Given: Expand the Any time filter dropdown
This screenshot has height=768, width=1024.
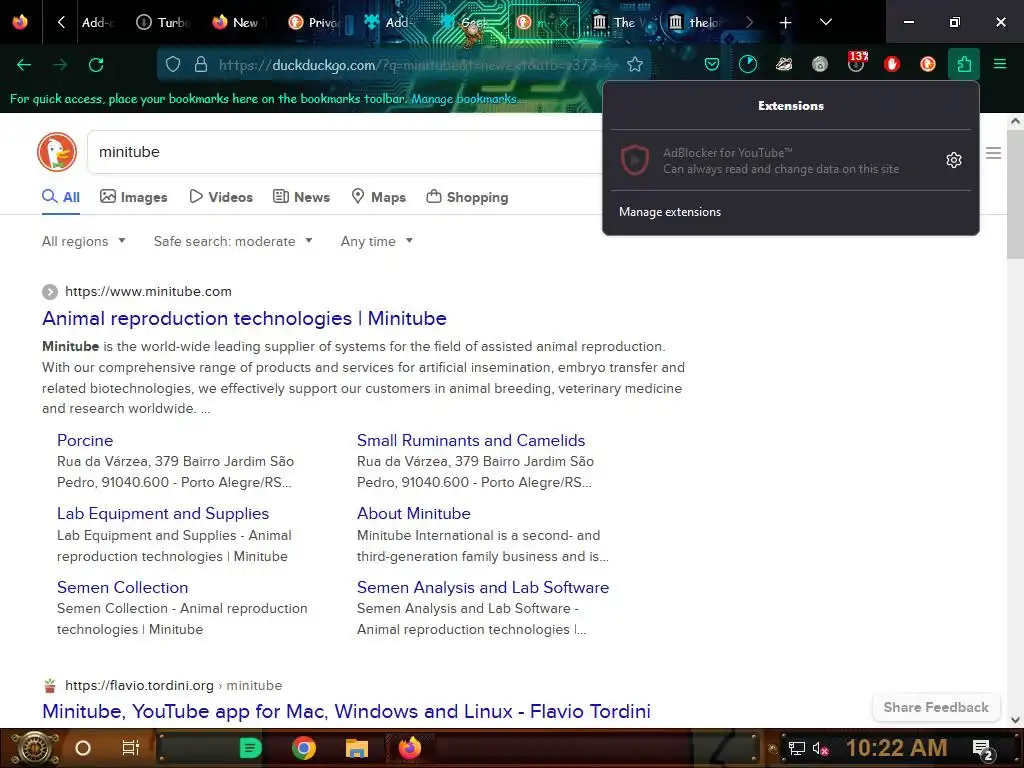Looking at the screenshot, I should pos(377,241).
